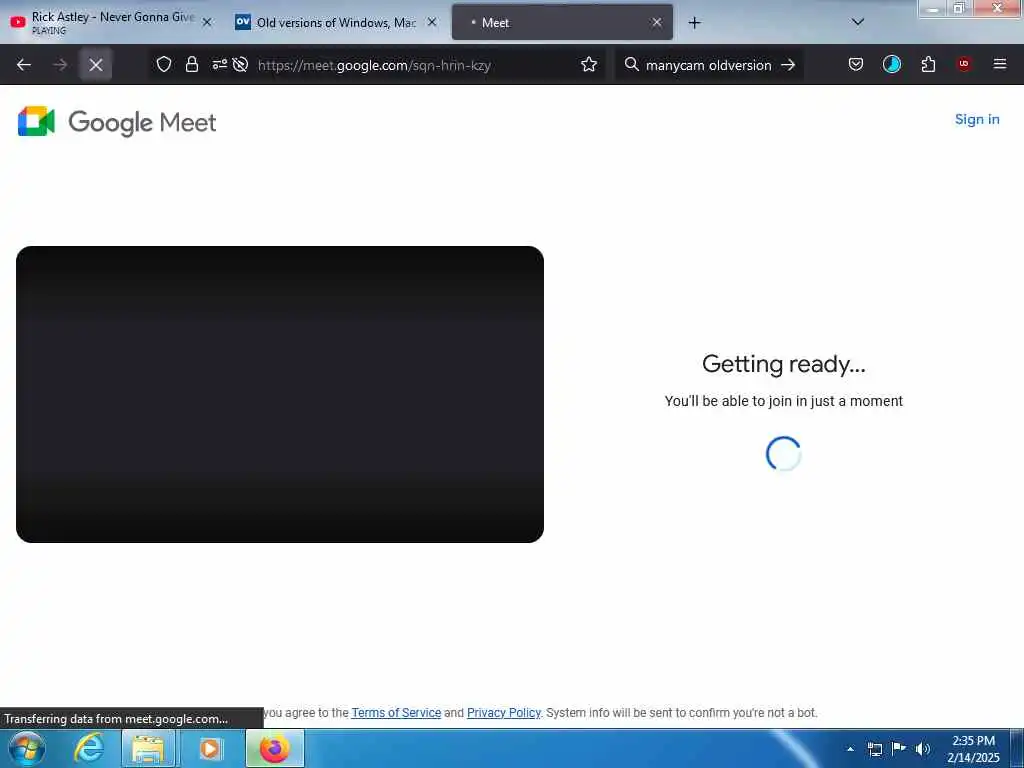This screenshot has height=768, width=1024.
Task: Close the Meet tab
Action: pyautogui.click(x=657, y=22)
